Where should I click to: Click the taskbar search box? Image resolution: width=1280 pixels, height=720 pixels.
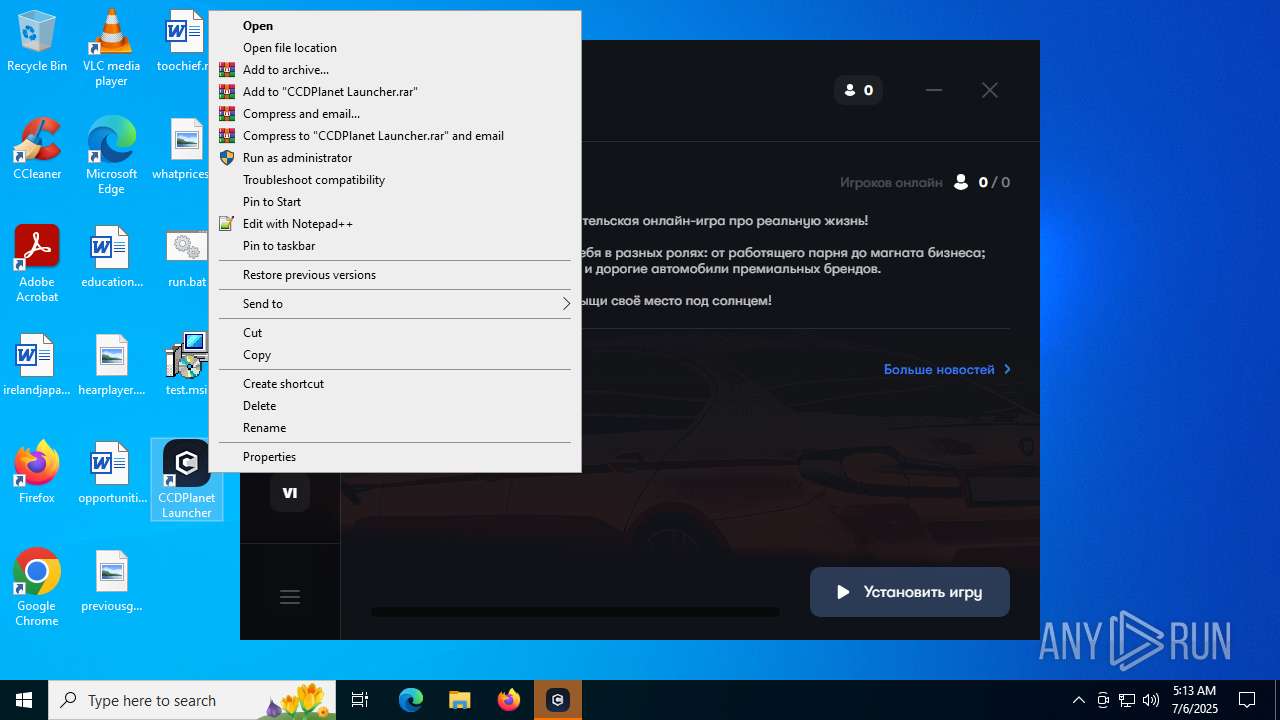click(194, 700)
